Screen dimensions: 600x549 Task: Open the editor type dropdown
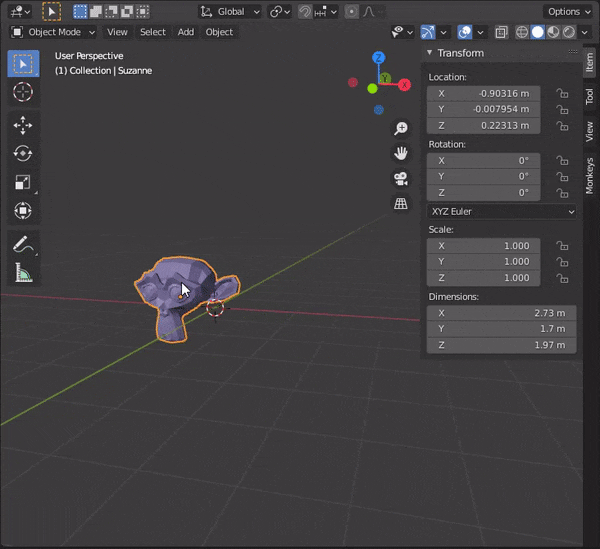20,12
